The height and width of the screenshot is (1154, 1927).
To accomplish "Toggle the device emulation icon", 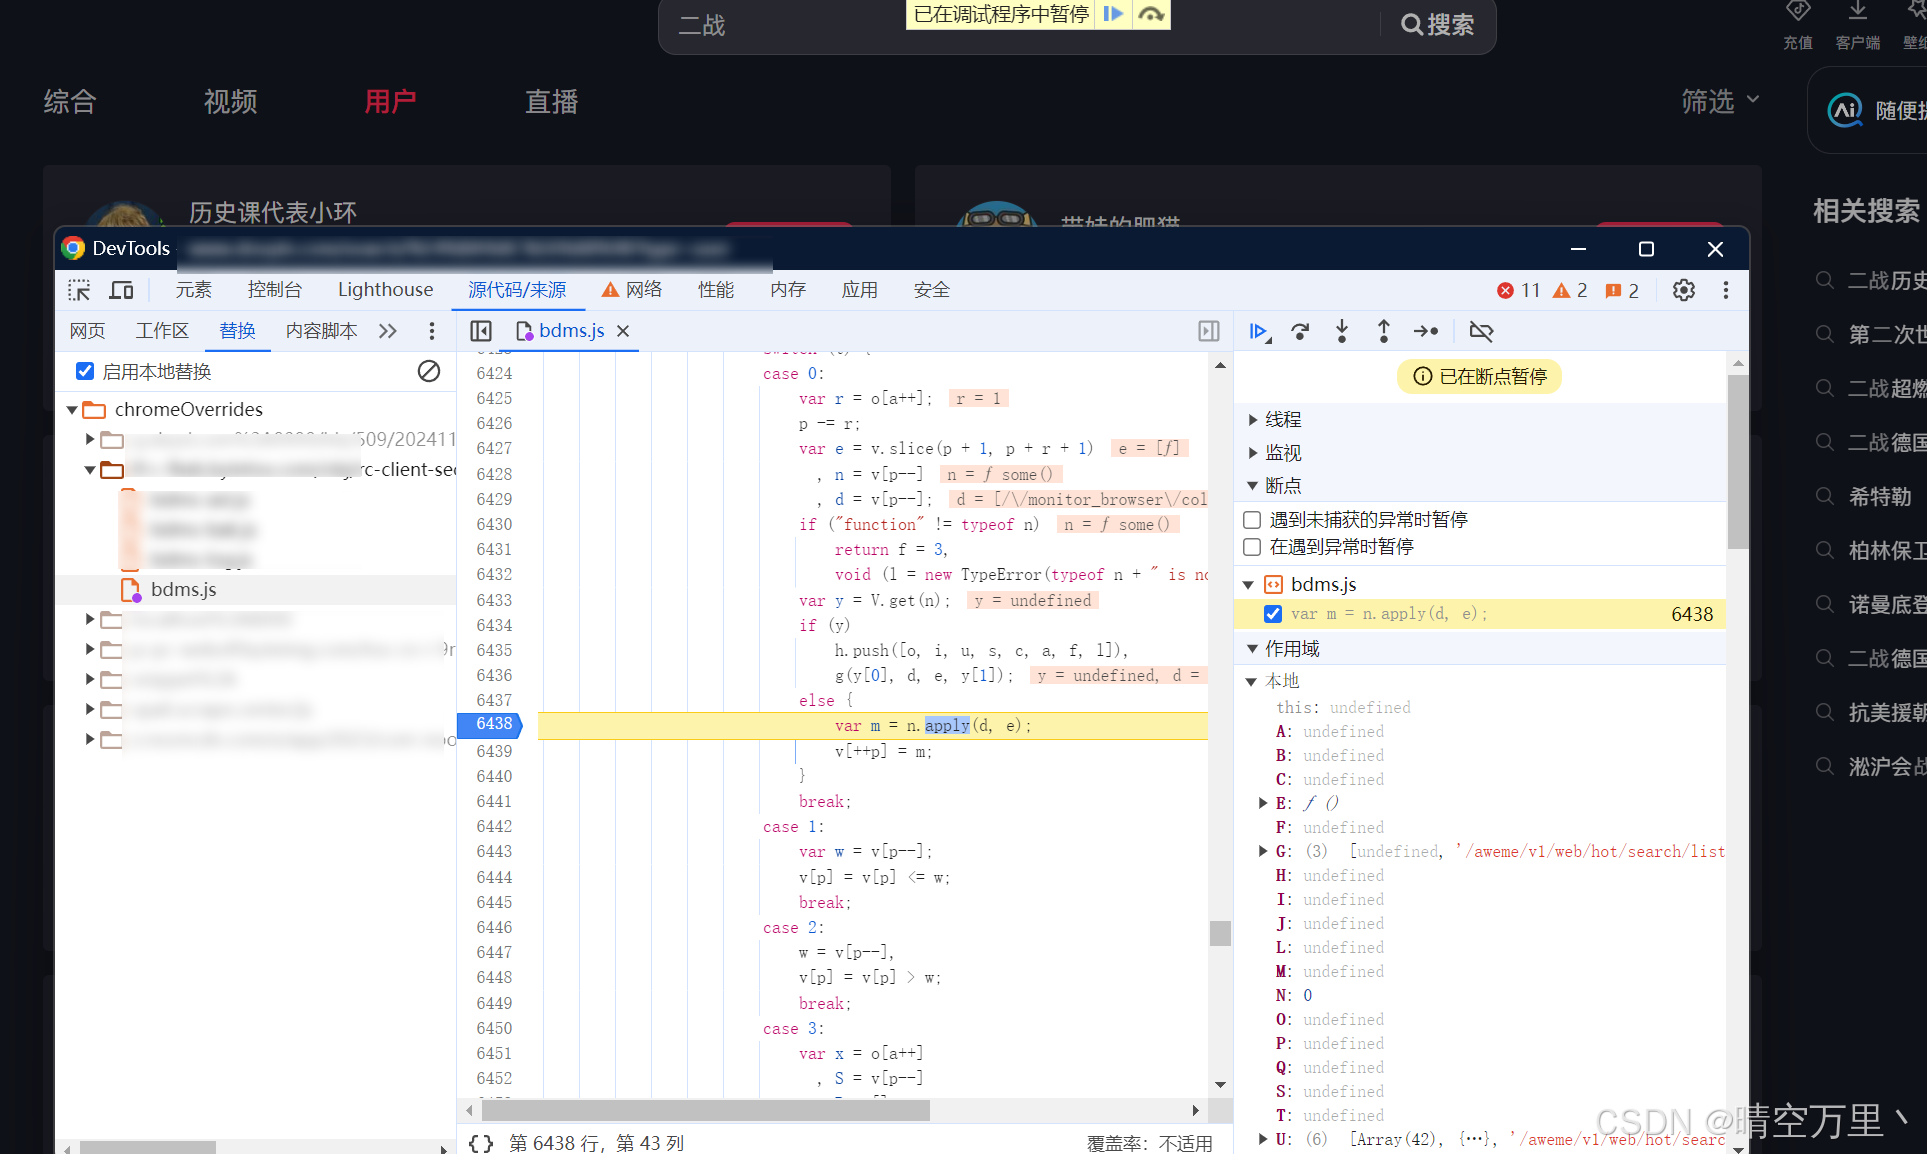I will pyautogui.click(x=121, y=290).
